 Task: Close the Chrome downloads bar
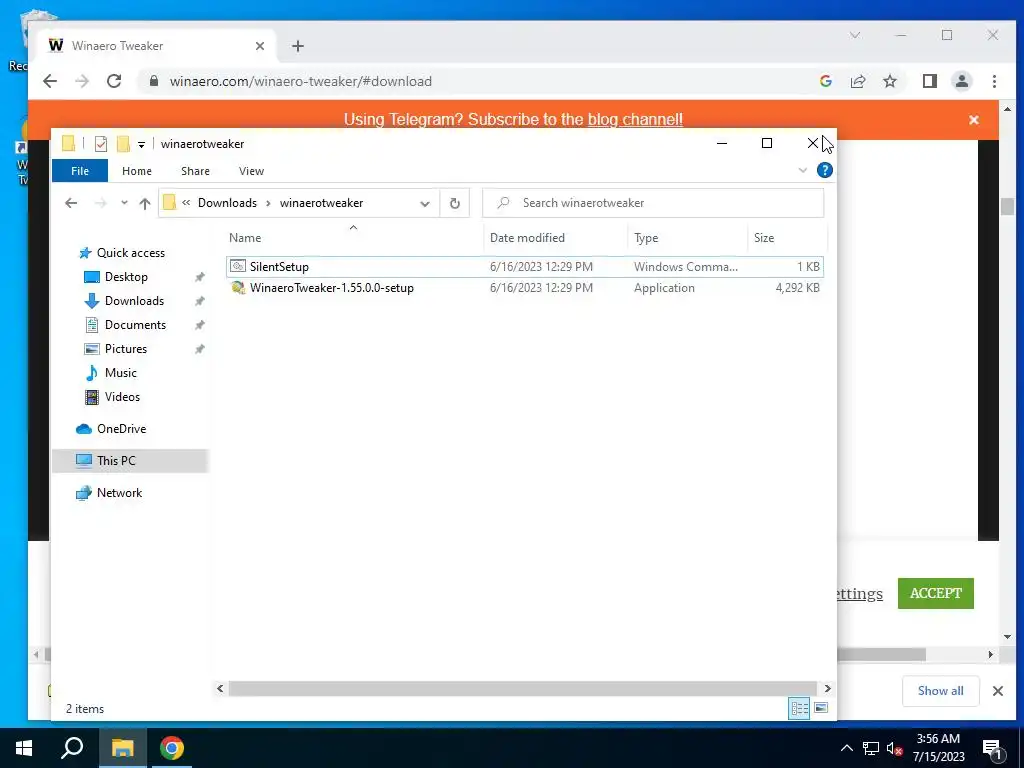pyautogui.click(x=997, y=691)
